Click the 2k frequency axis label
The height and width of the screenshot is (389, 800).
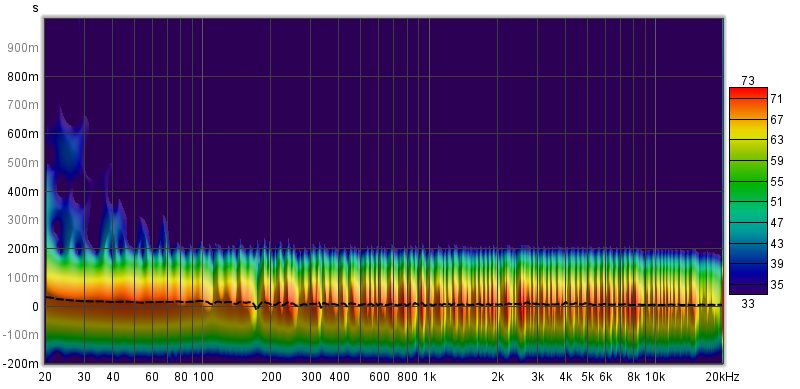[x=497, y=378]
